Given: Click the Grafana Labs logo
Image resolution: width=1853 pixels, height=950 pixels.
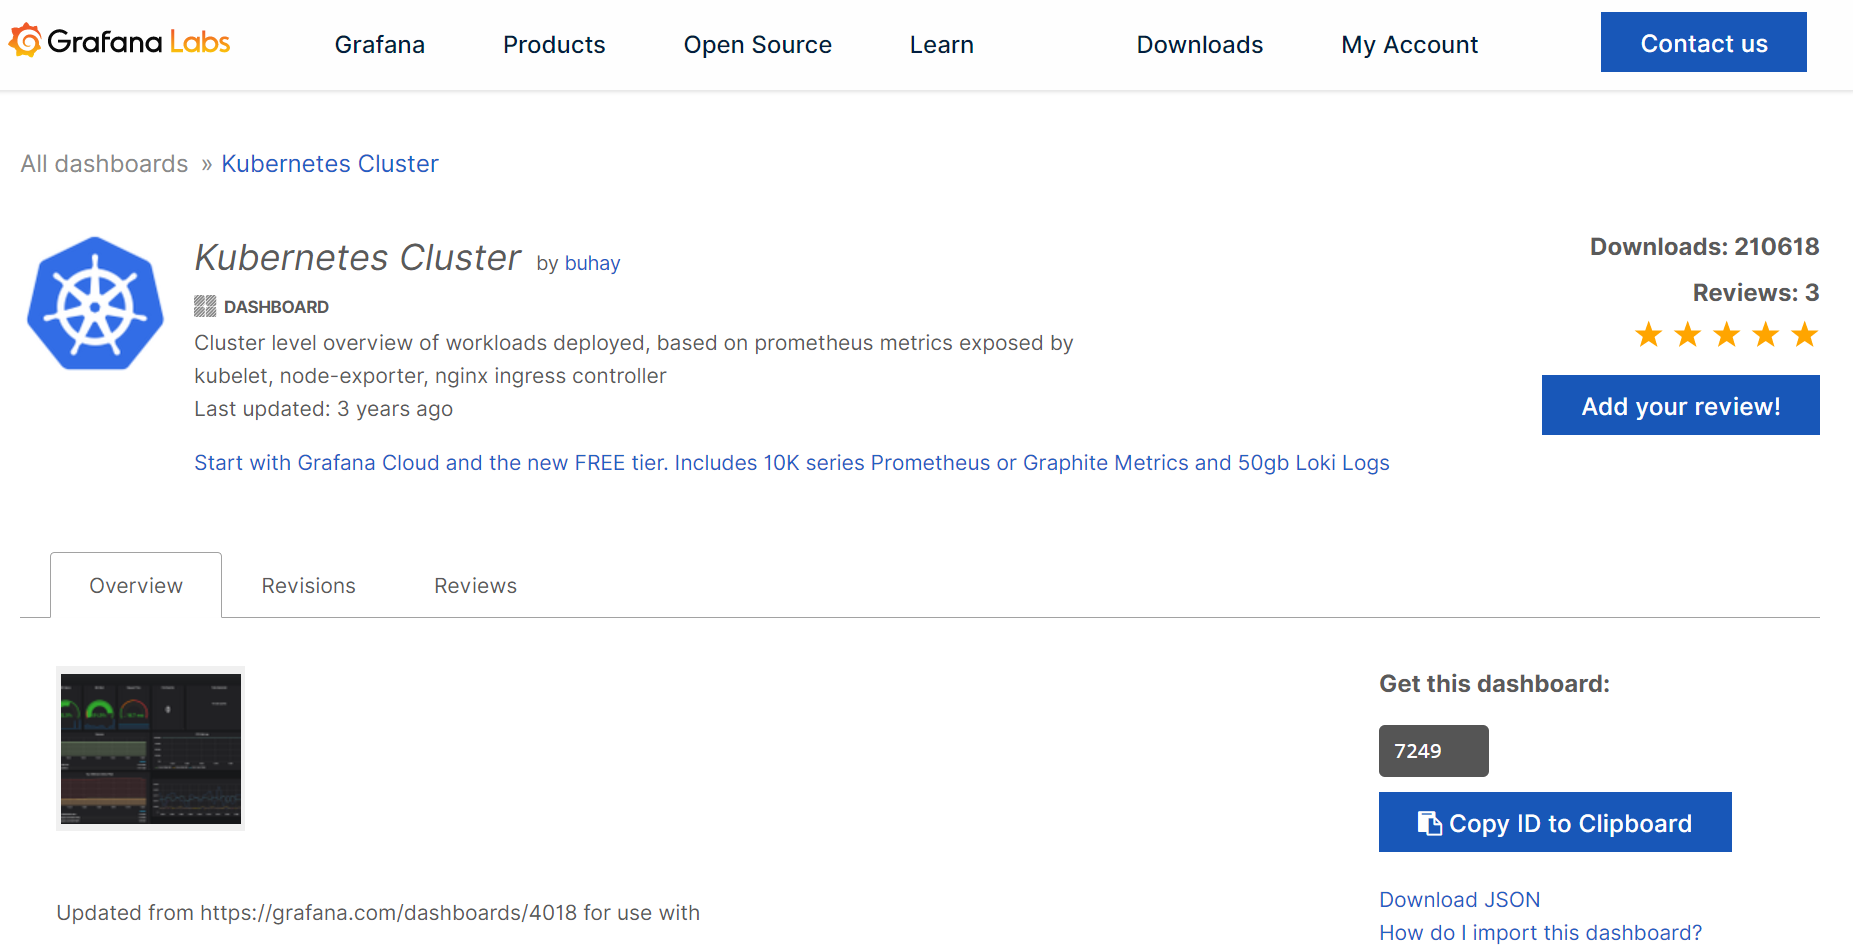Looking at the screenshot, I should [x=119, y=41].
